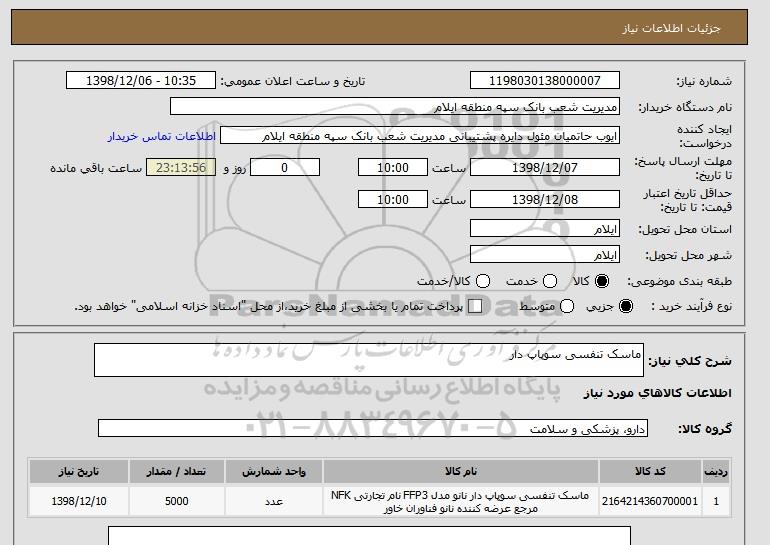Click the request creator field ایوب حاتمیان

420,136
